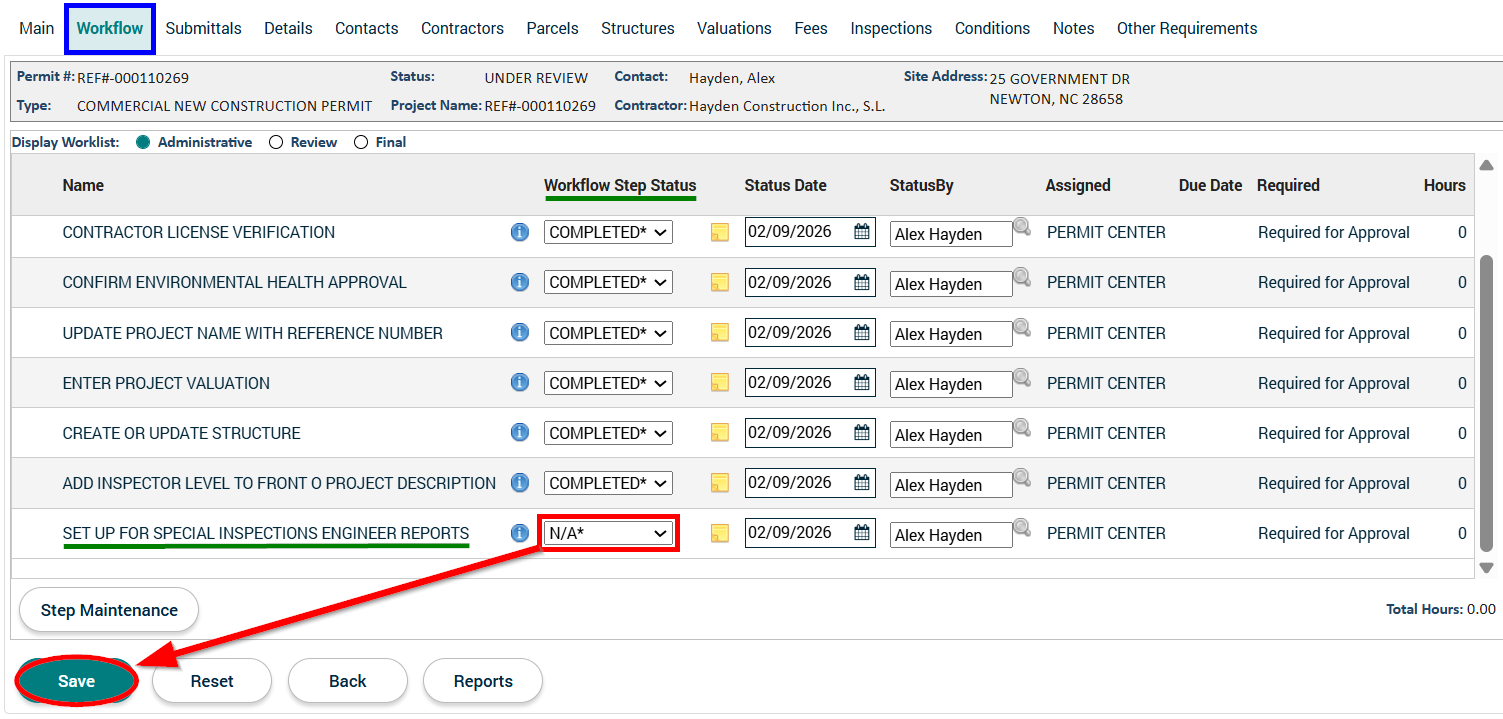Click magnifier lookup beside Enter Project Valuation StatusBy
Image resolution: width=1503 pixels, height=719 pixels.
(1021, 377)
